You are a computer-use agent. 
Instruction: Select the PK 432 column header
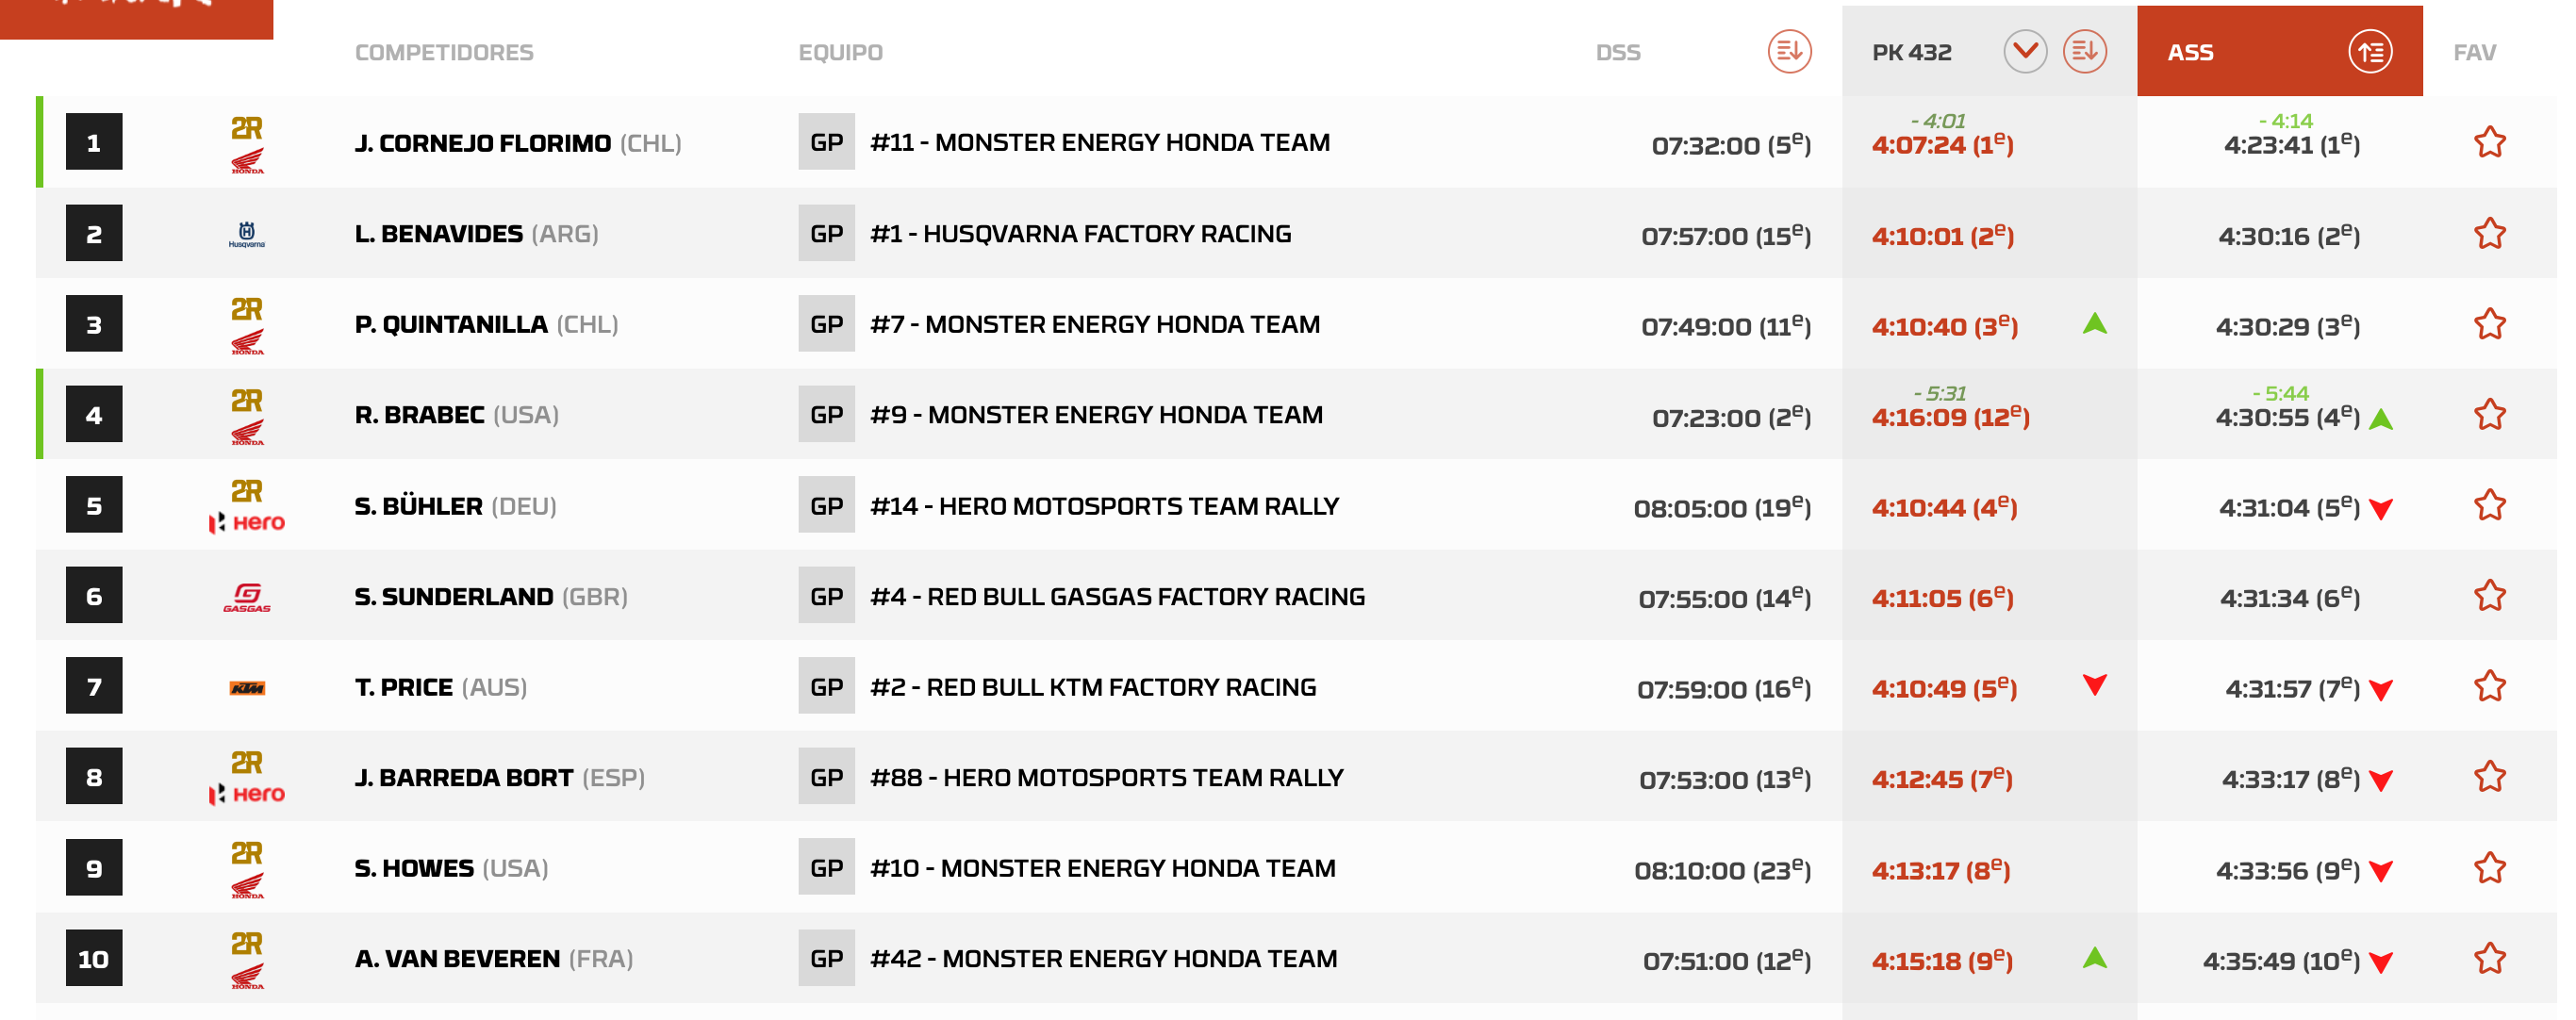tap(1911, 52)
